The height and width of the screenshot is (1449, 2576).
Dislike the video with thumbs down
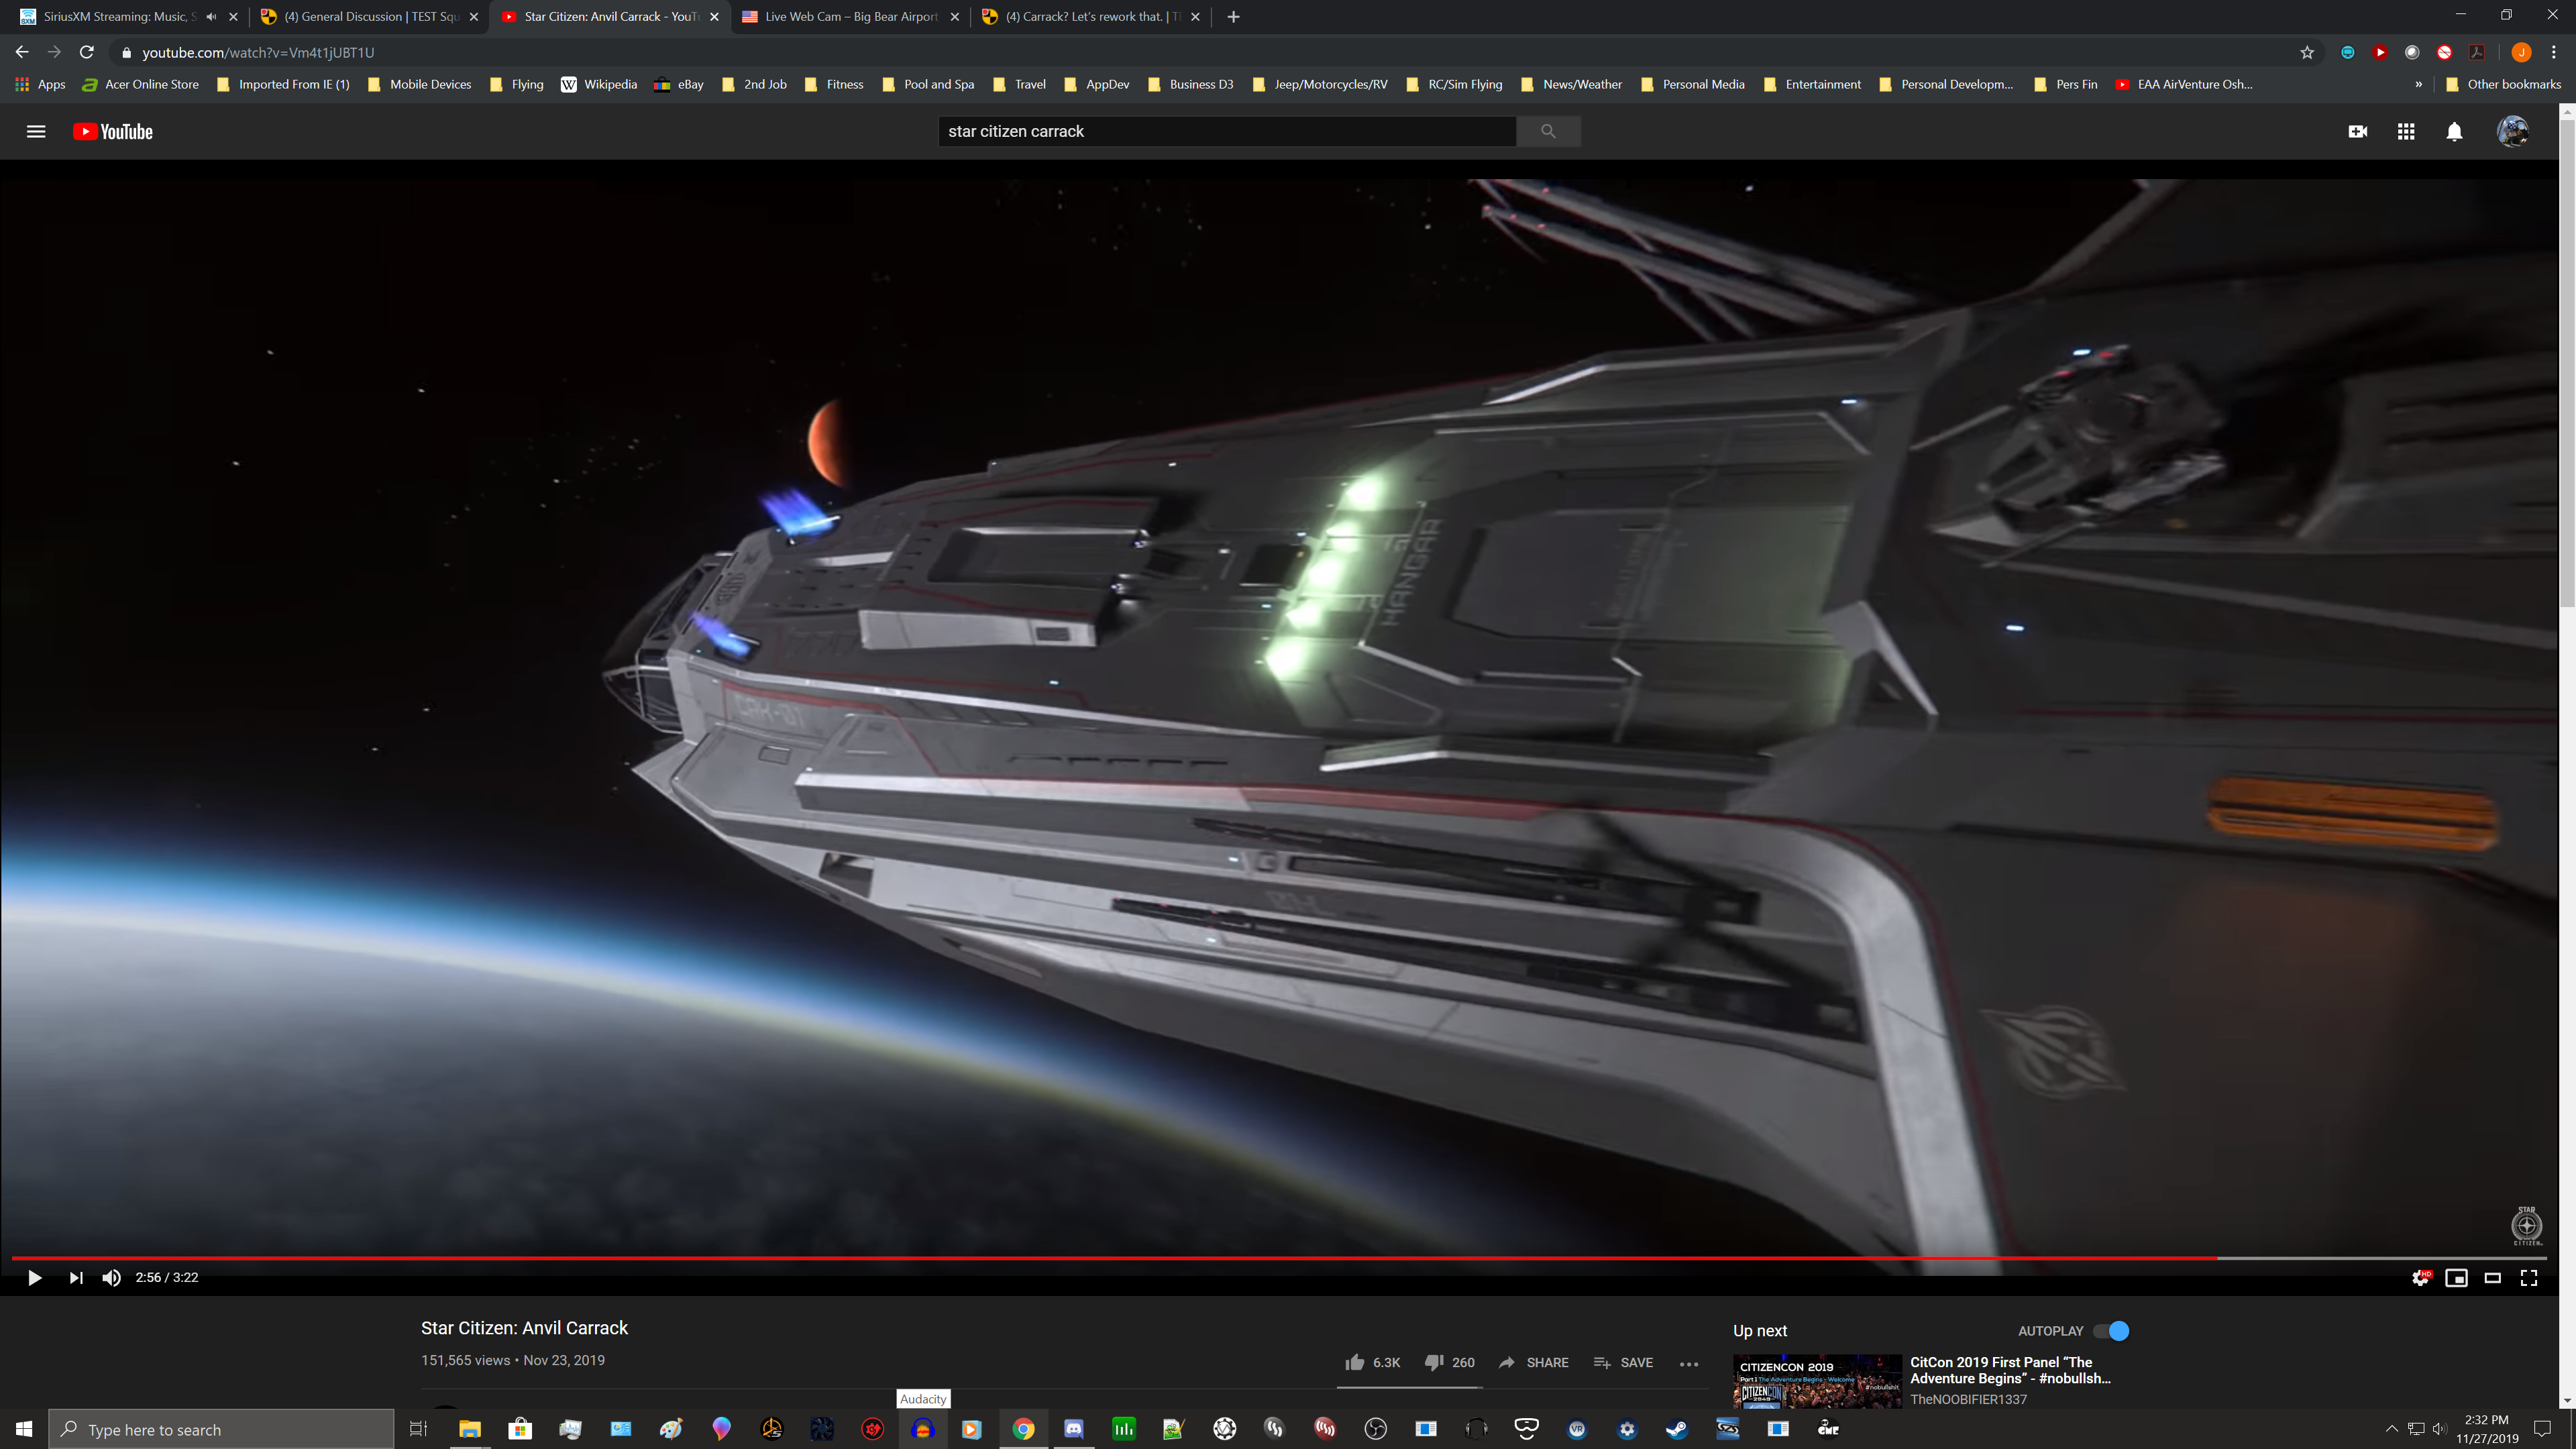pos(1433,1362)
